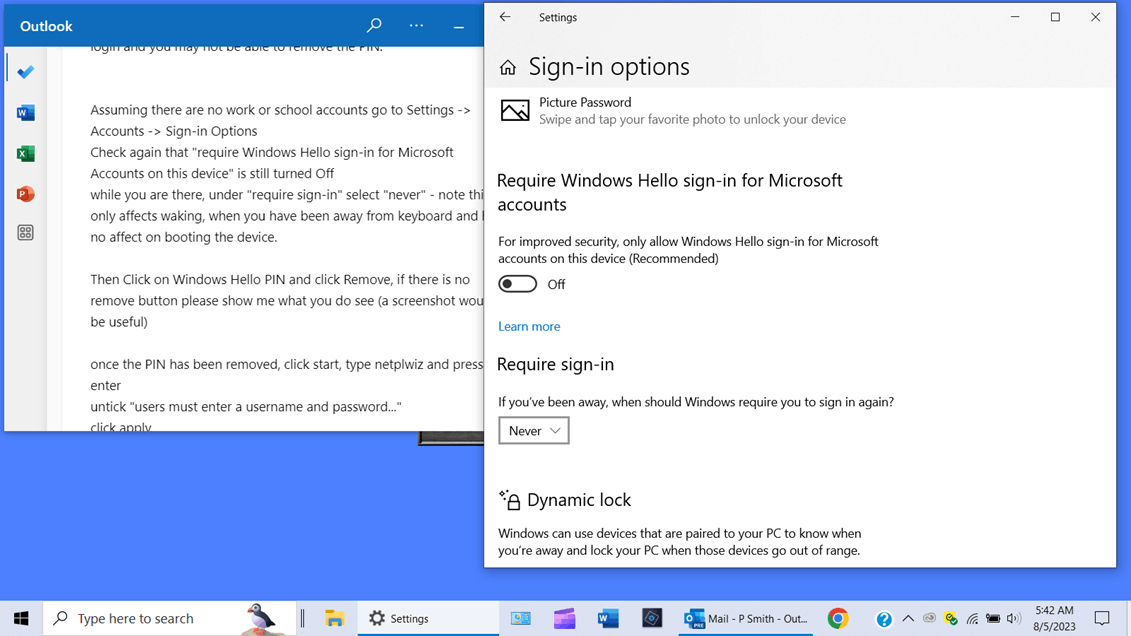Open the Learn more link
This screenshot has height=636, width=1131.
[529, 327]
